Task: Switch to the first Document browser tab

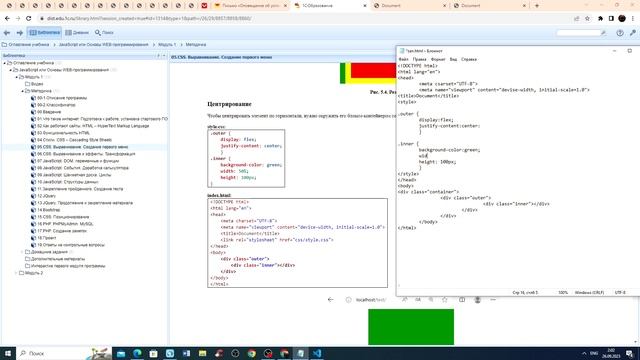Action: click(409, 6)
